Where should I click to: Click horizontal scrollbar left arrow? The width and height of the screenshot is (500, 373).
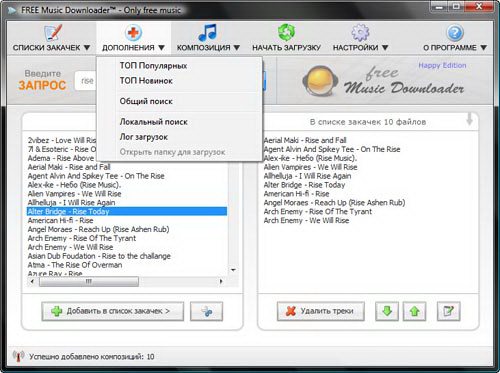point(32,281)
